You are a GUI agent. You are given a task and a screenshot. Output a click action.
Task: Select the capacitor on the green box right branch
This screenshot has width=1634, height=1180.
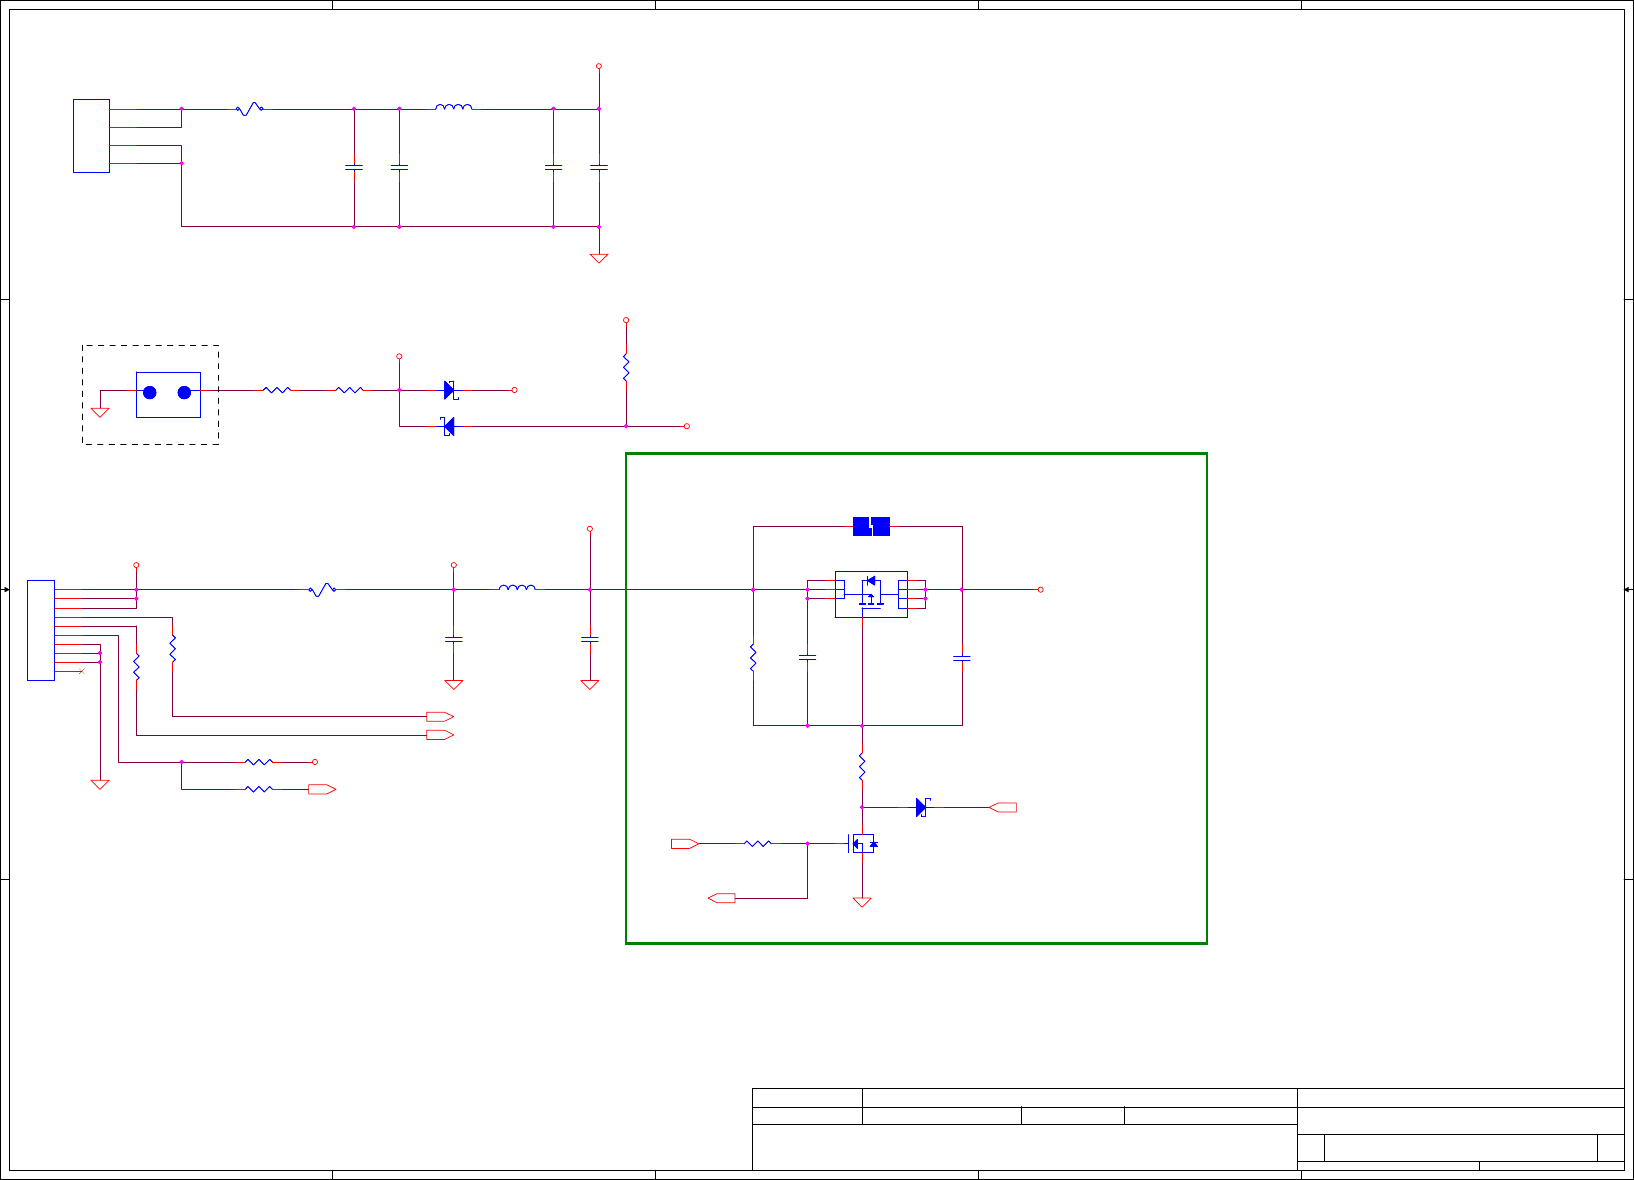(x=962, y=658)
